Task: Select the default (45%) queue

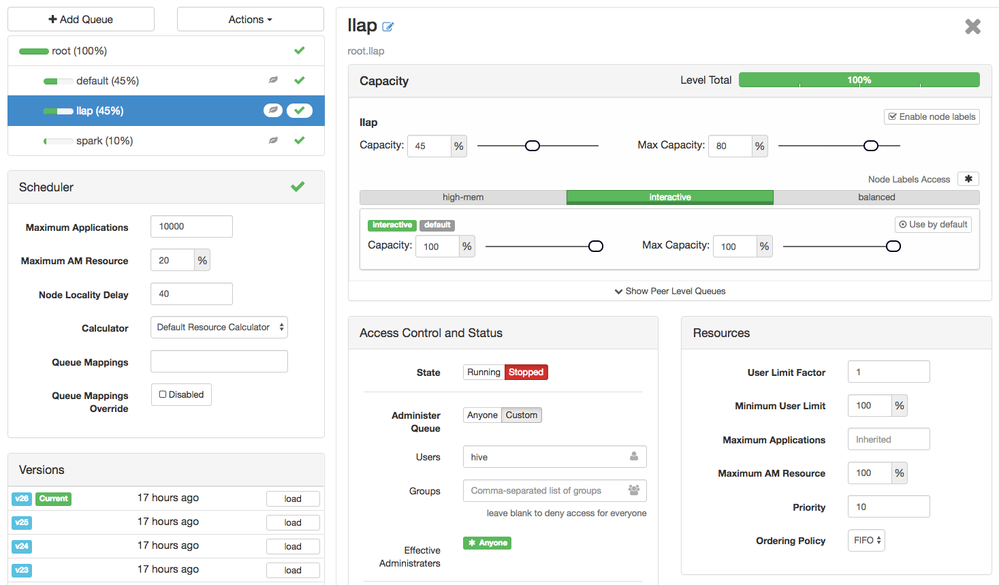Action: [x=166, y=80]
